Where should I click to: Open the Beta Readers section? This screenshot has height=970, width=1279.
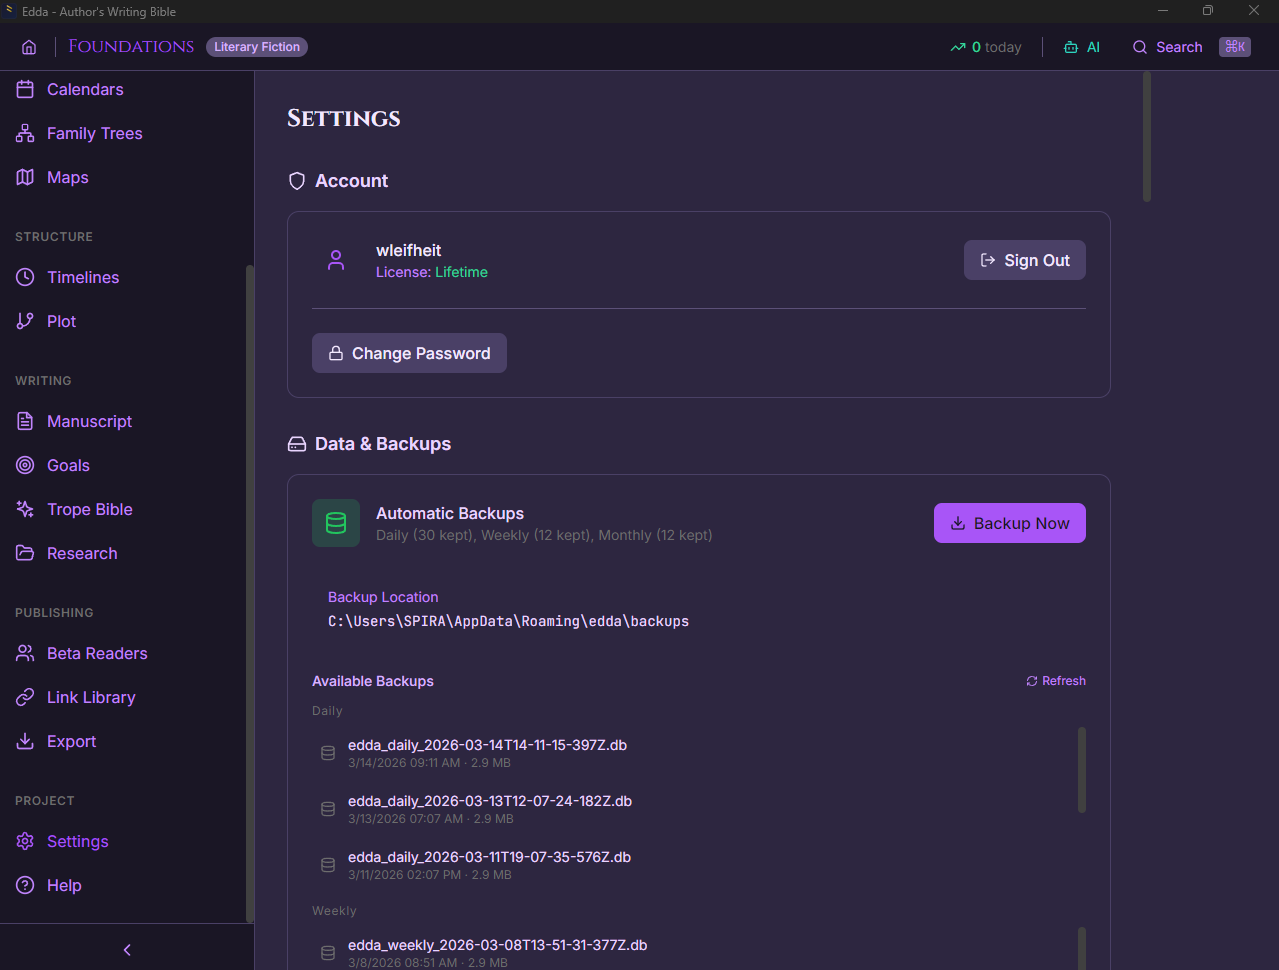[95, 653]
